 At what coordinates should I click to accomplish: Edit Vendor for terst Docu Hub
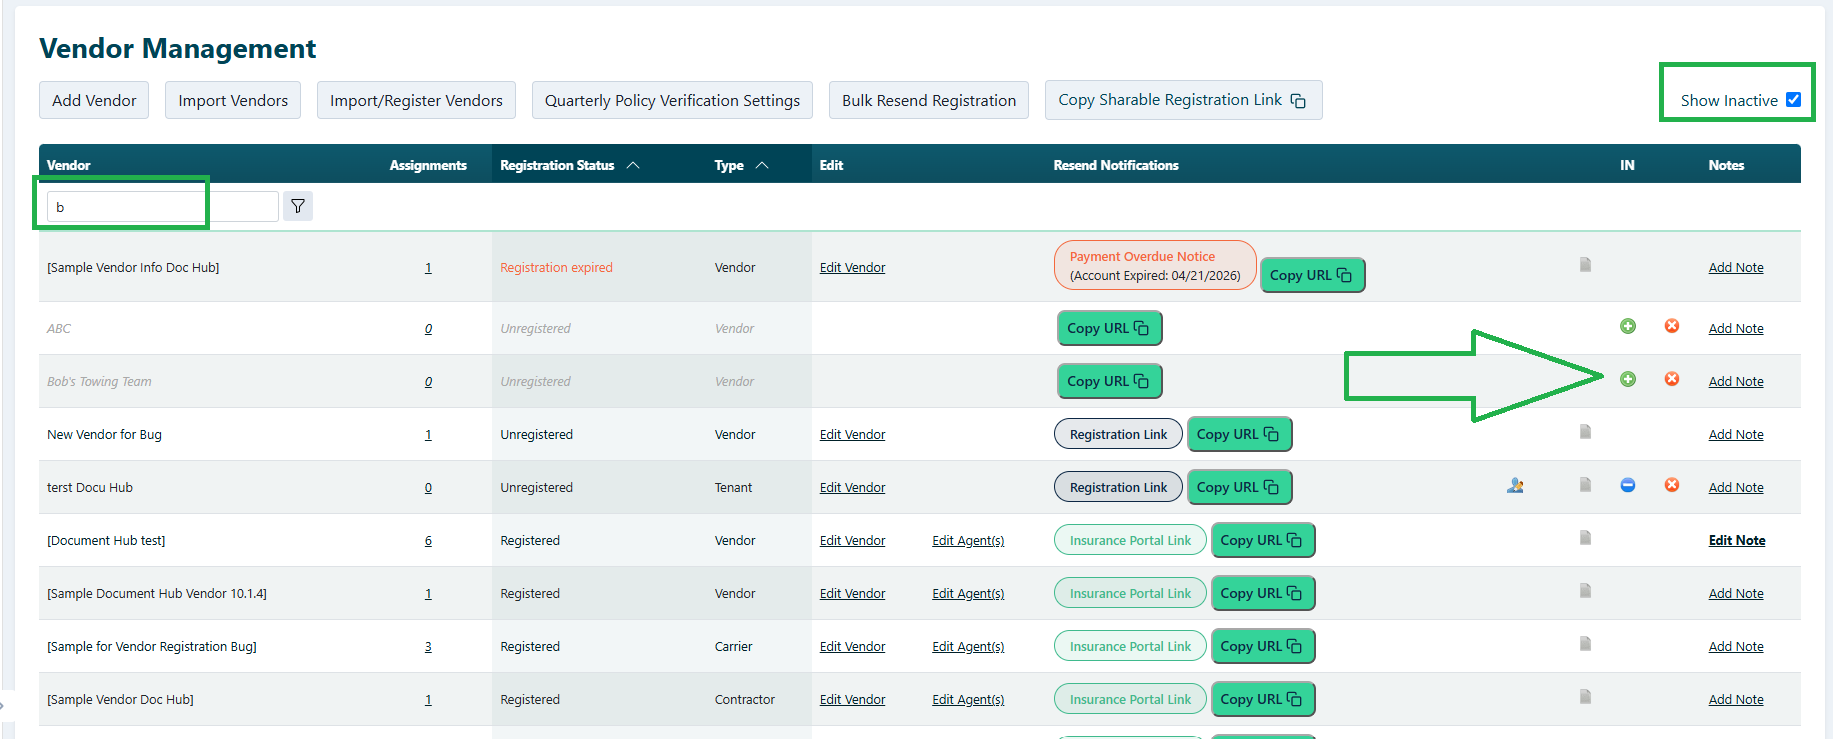point(852,487)
